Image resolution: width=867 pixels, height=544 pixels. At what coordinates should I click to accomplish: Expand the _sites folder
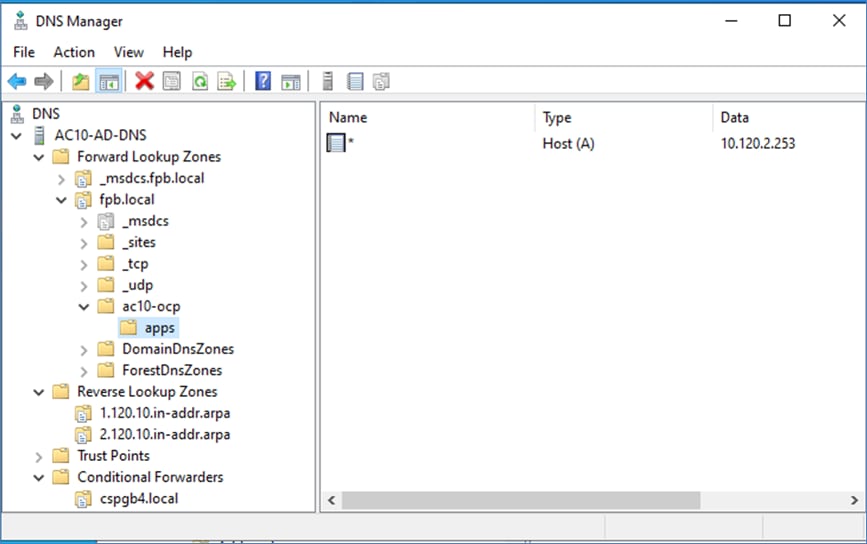(84, 243)
